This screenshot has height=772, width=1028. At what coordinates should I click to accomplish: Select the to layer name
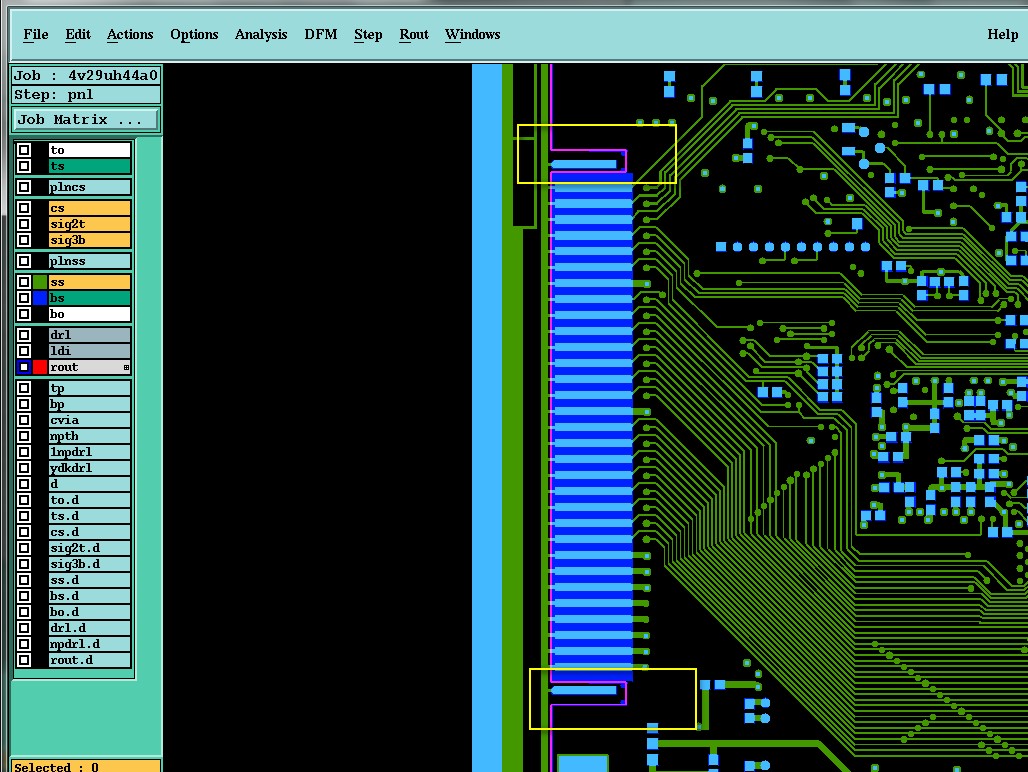point(90,150)
